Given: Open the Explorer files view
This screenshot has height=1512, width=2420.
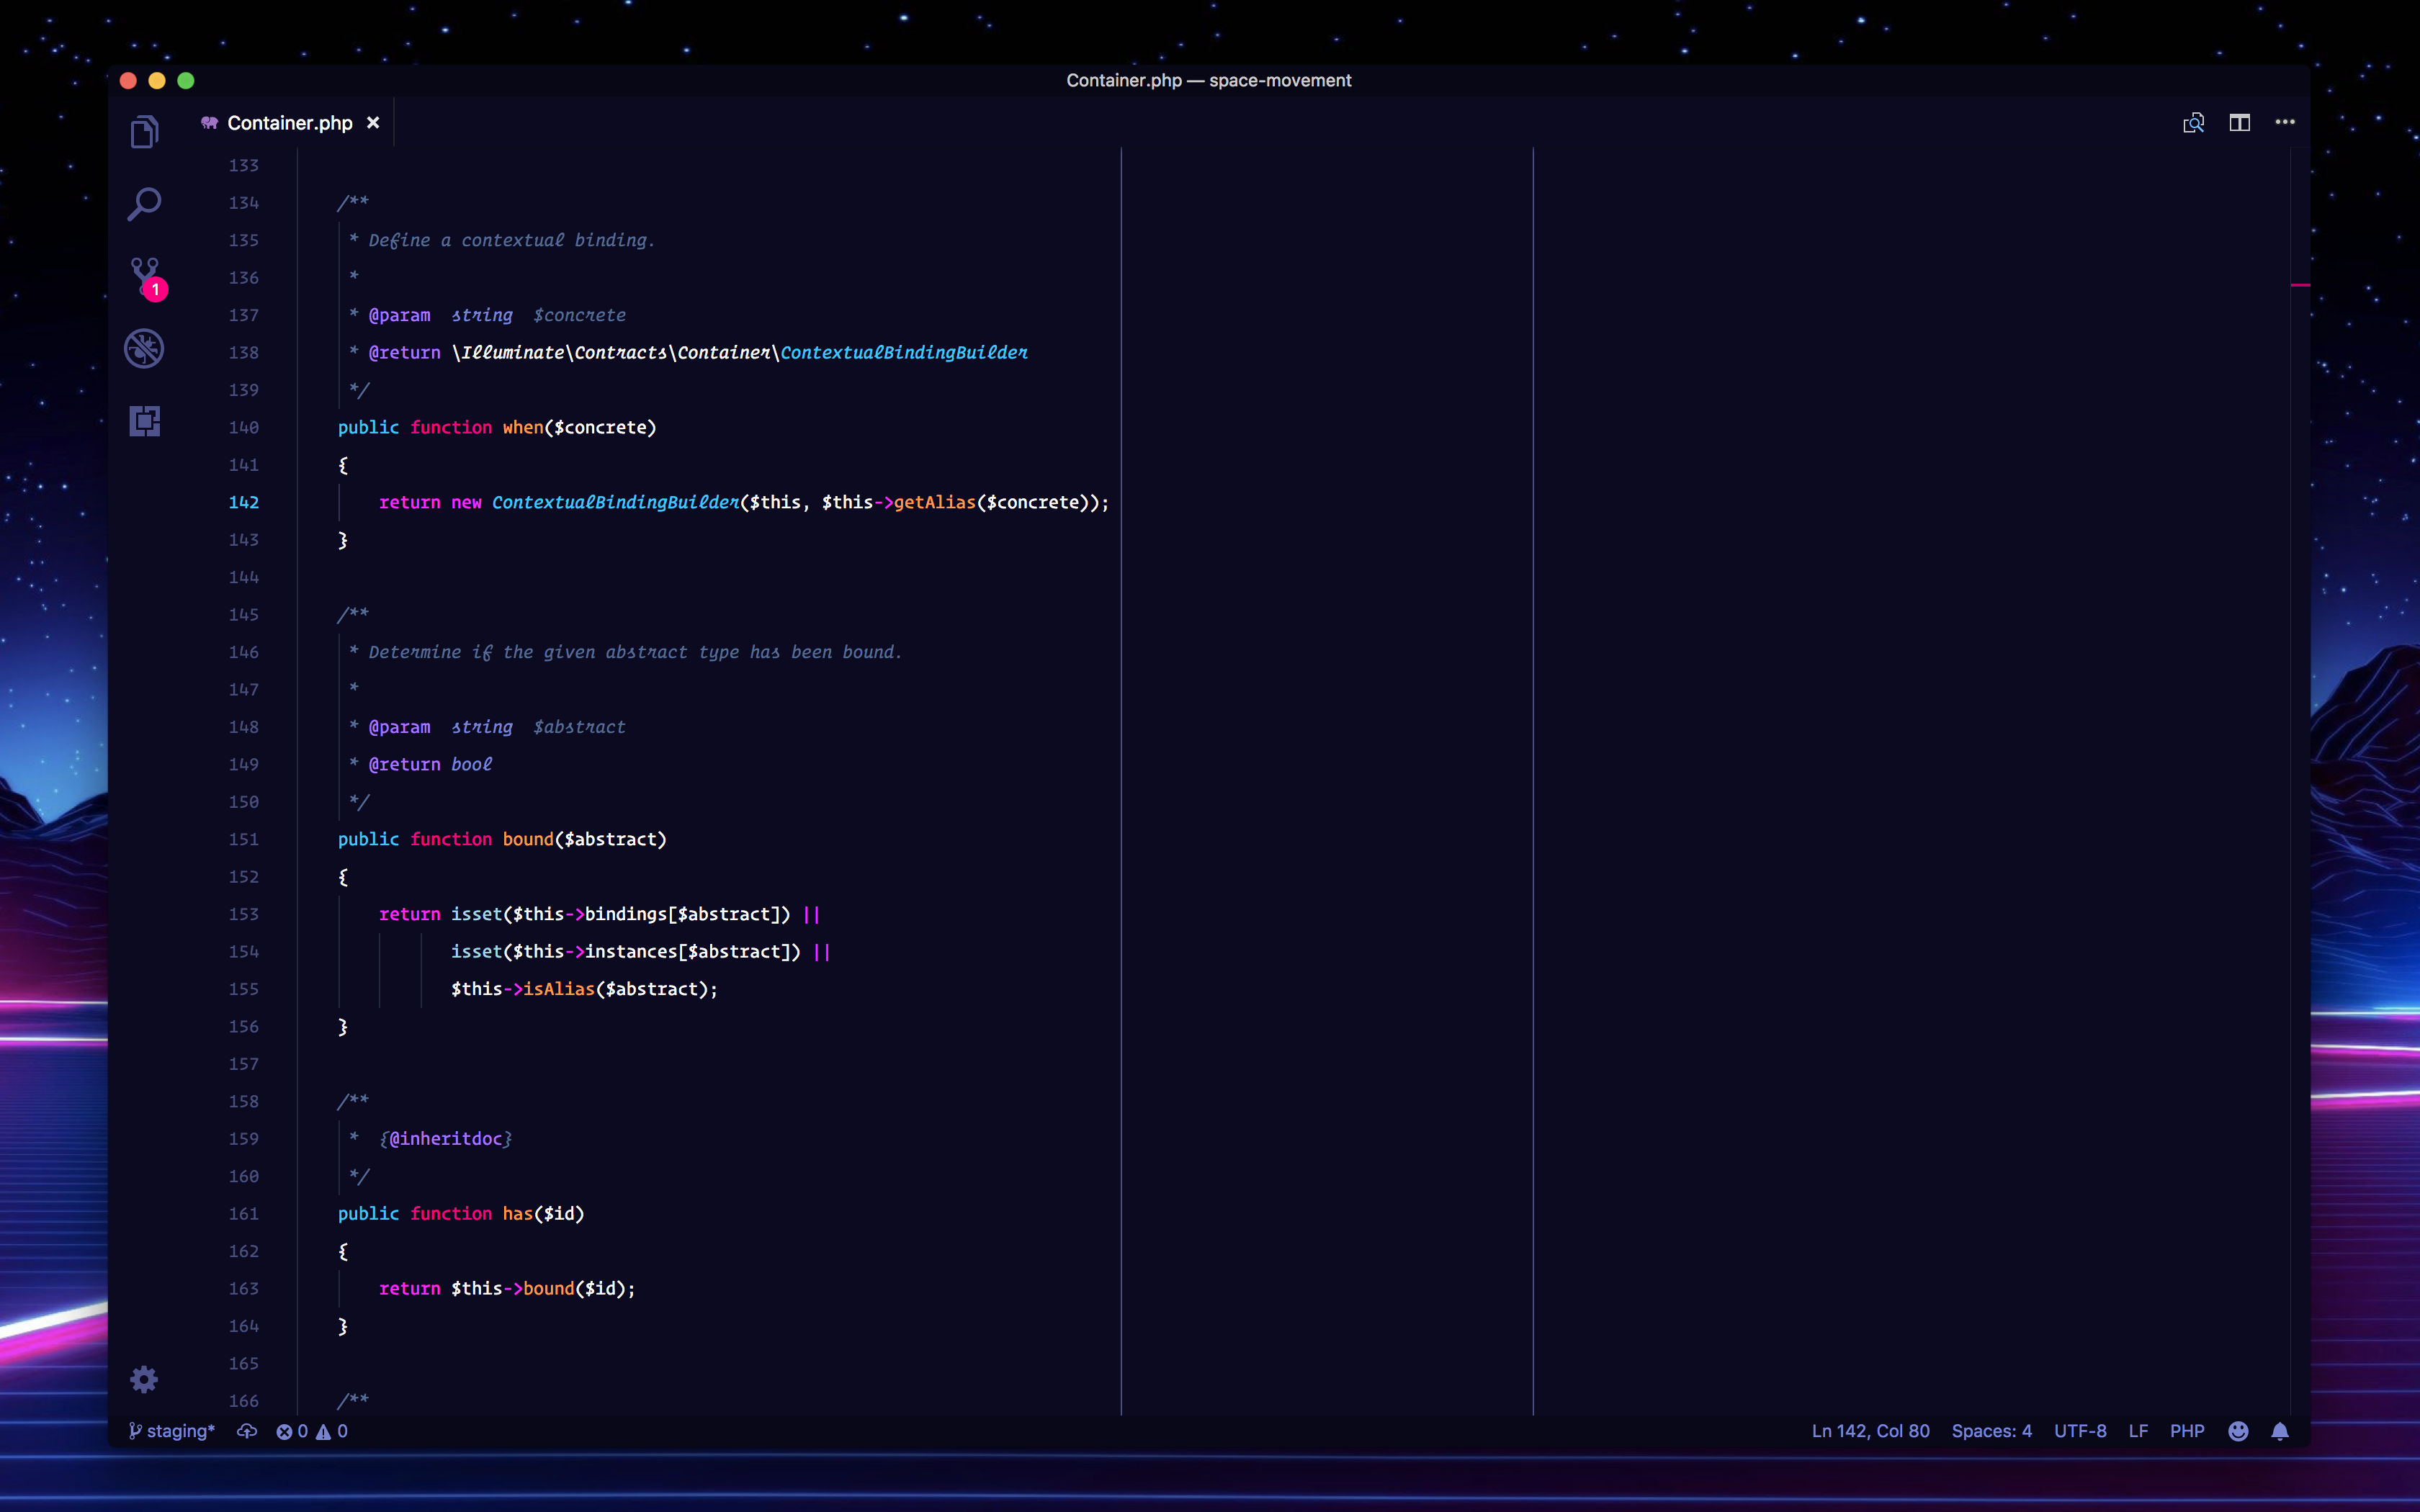Looking at the screenshot, I should pos(144,132).
